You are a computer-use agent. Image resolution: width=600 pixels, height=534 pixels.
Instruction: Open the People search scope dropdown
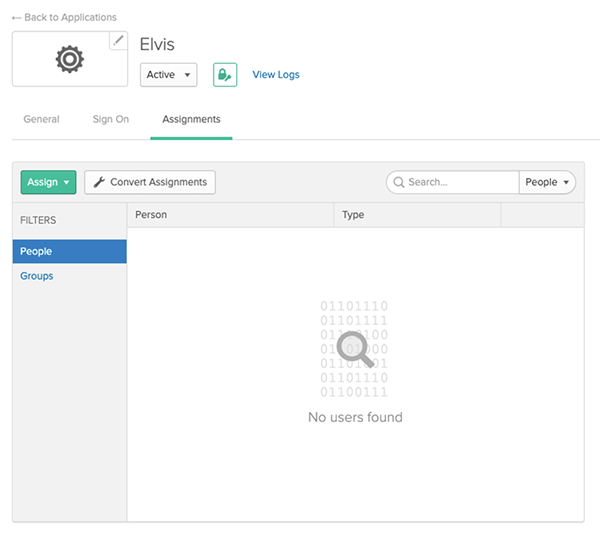(547, 182)
